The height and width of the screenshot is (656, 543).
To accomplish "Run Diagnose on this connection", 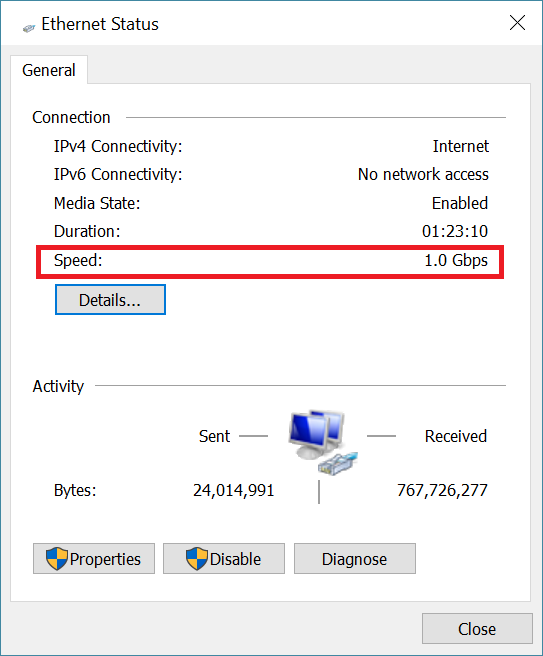I will pyautogui.click(x=355, y=559).
